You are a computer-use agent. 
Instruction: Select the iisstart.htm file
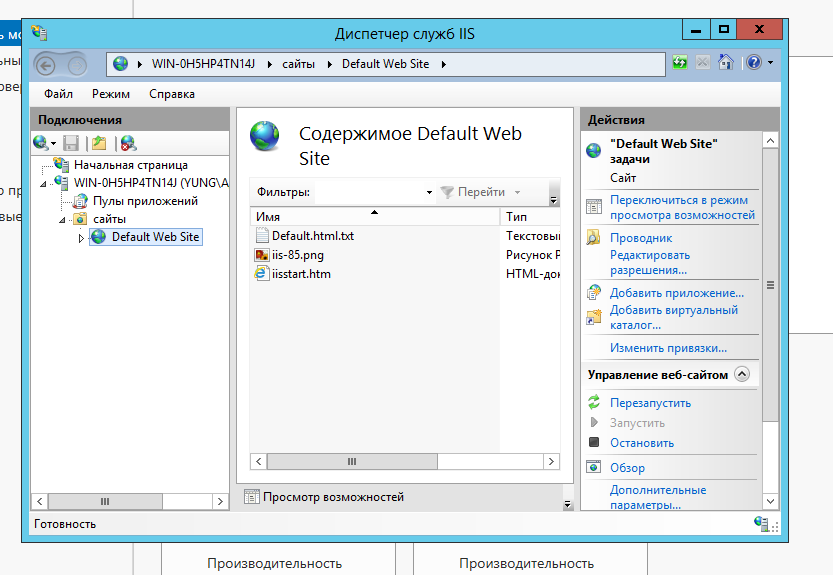coord(301,274)
